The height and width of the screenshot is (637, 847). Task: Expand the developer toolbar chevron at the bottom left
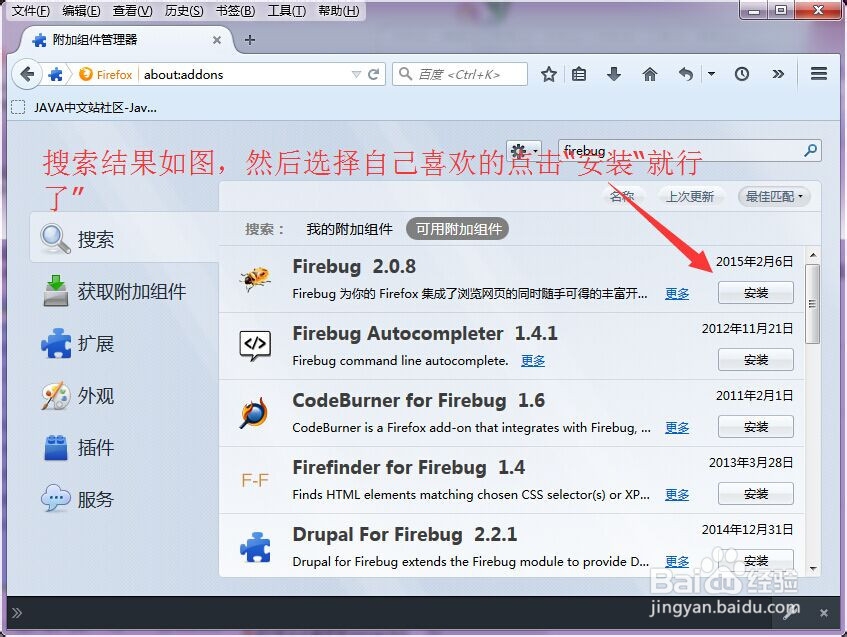(x=17, y=613)
